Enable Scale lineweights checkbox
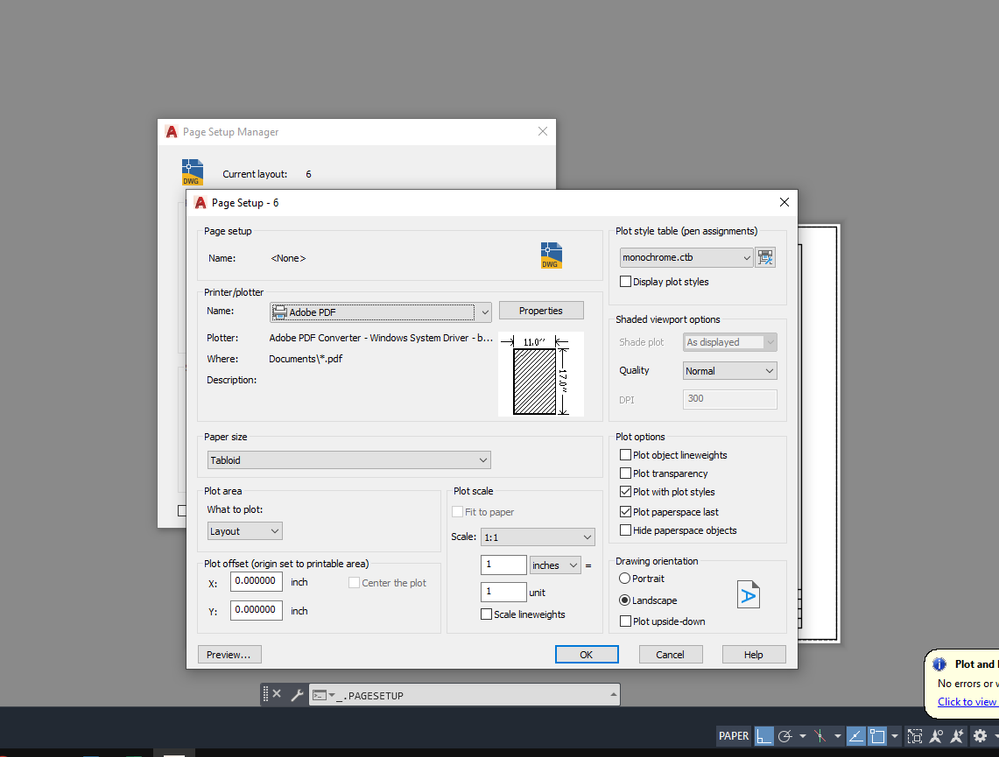The height and width of the screenshot is (757, 999). 486,614
